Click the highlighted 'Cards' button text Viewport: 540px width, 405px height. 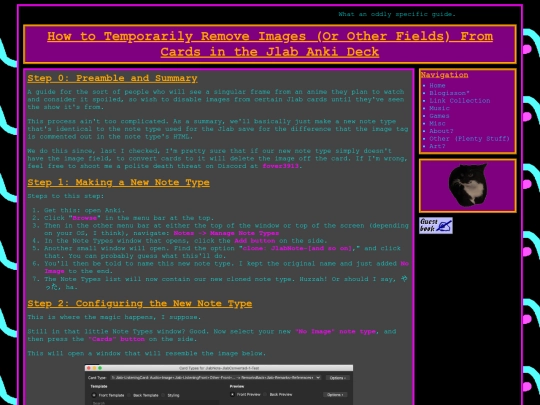pos(116,339)
